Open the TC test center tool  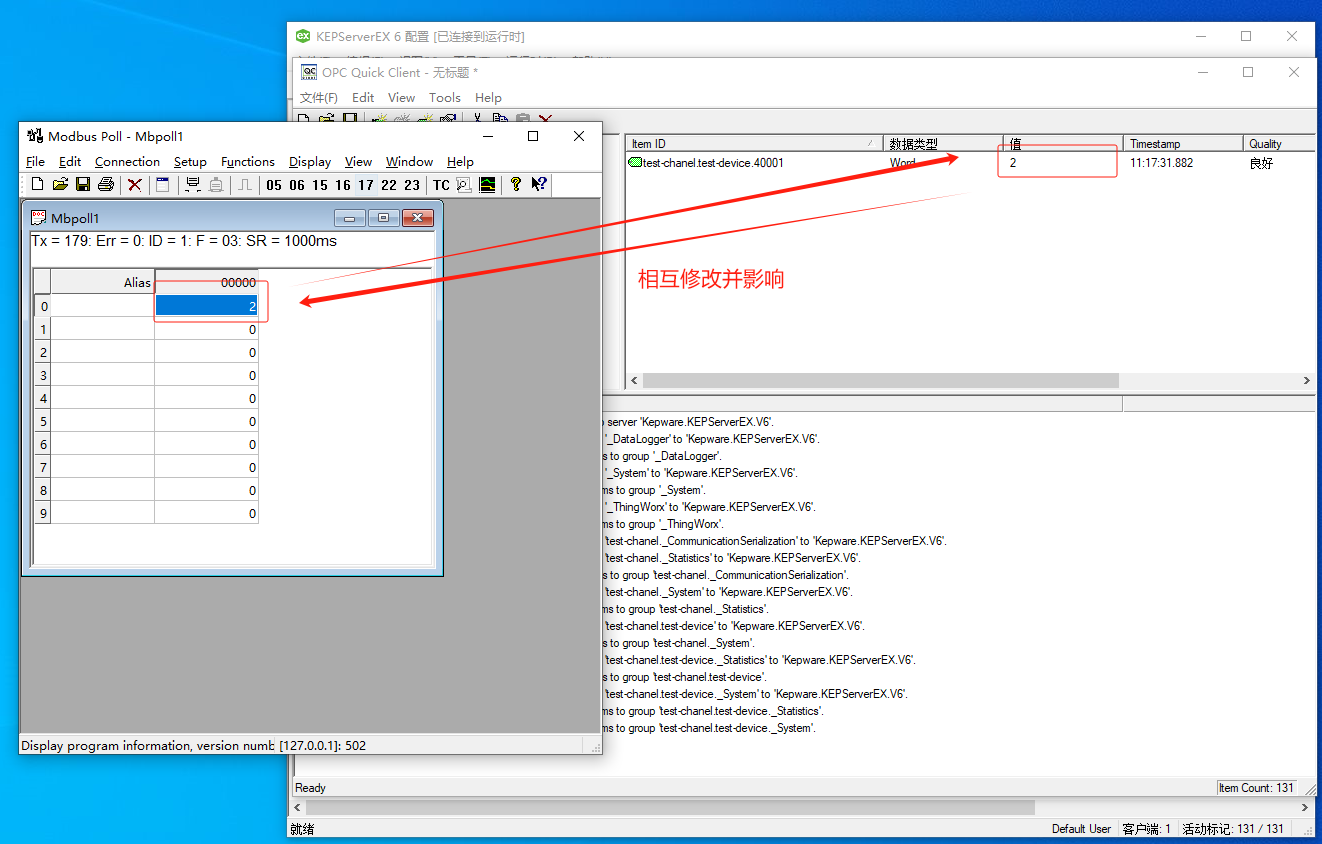(441, 185)
